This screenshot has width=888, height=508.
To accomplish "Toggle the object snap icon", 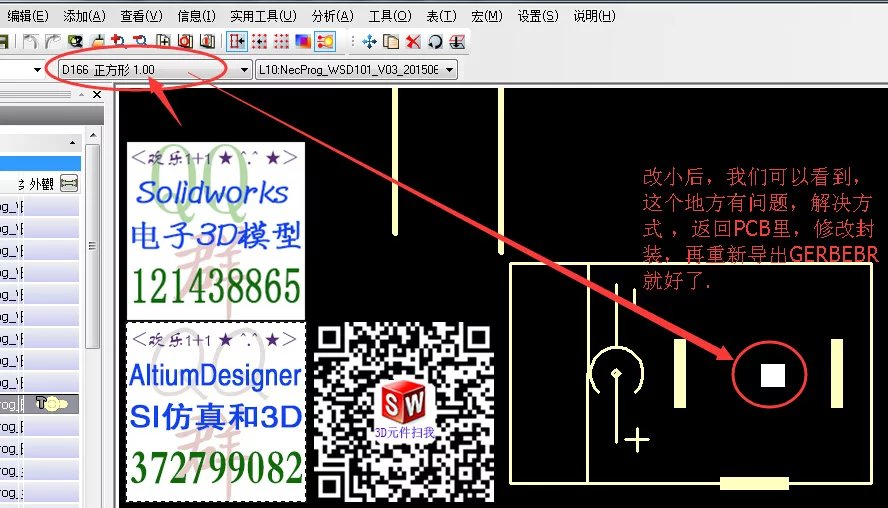I will coord(236,41).
